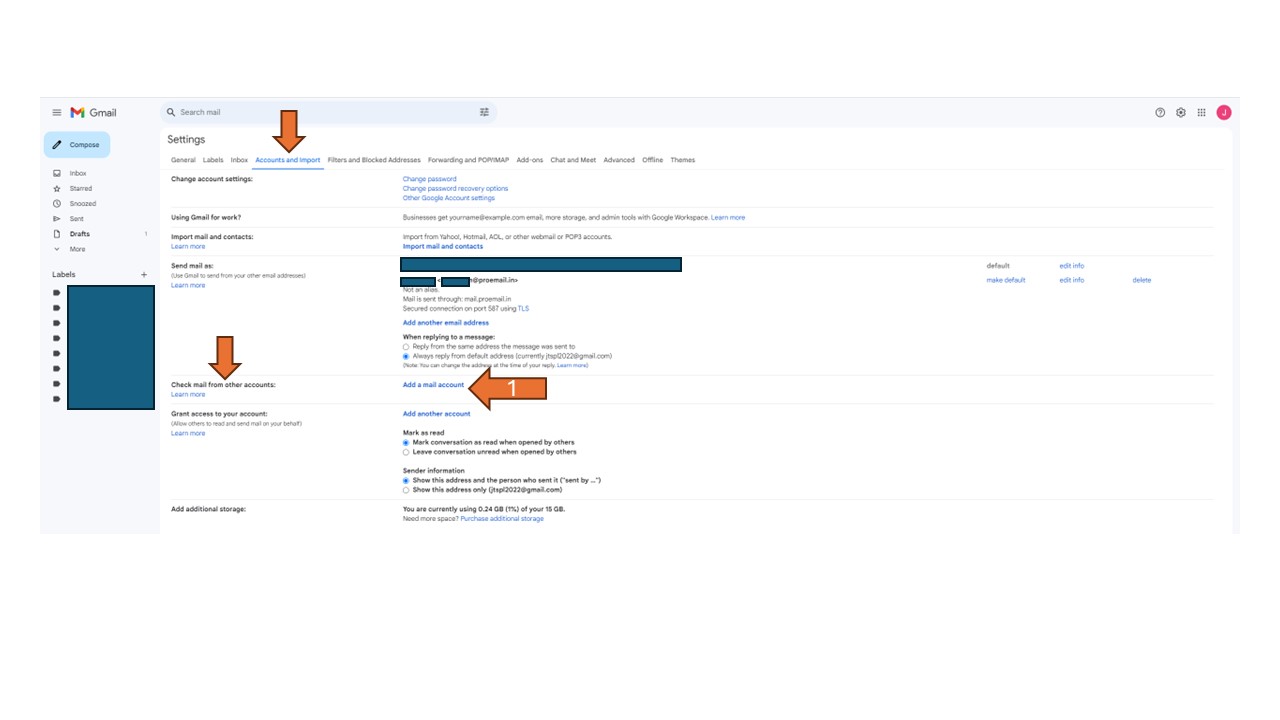The height and width of the screenshot is (720, 1280).
Task: Switch to the General tab
Action: pyautogui.click(x=183, y=160)
